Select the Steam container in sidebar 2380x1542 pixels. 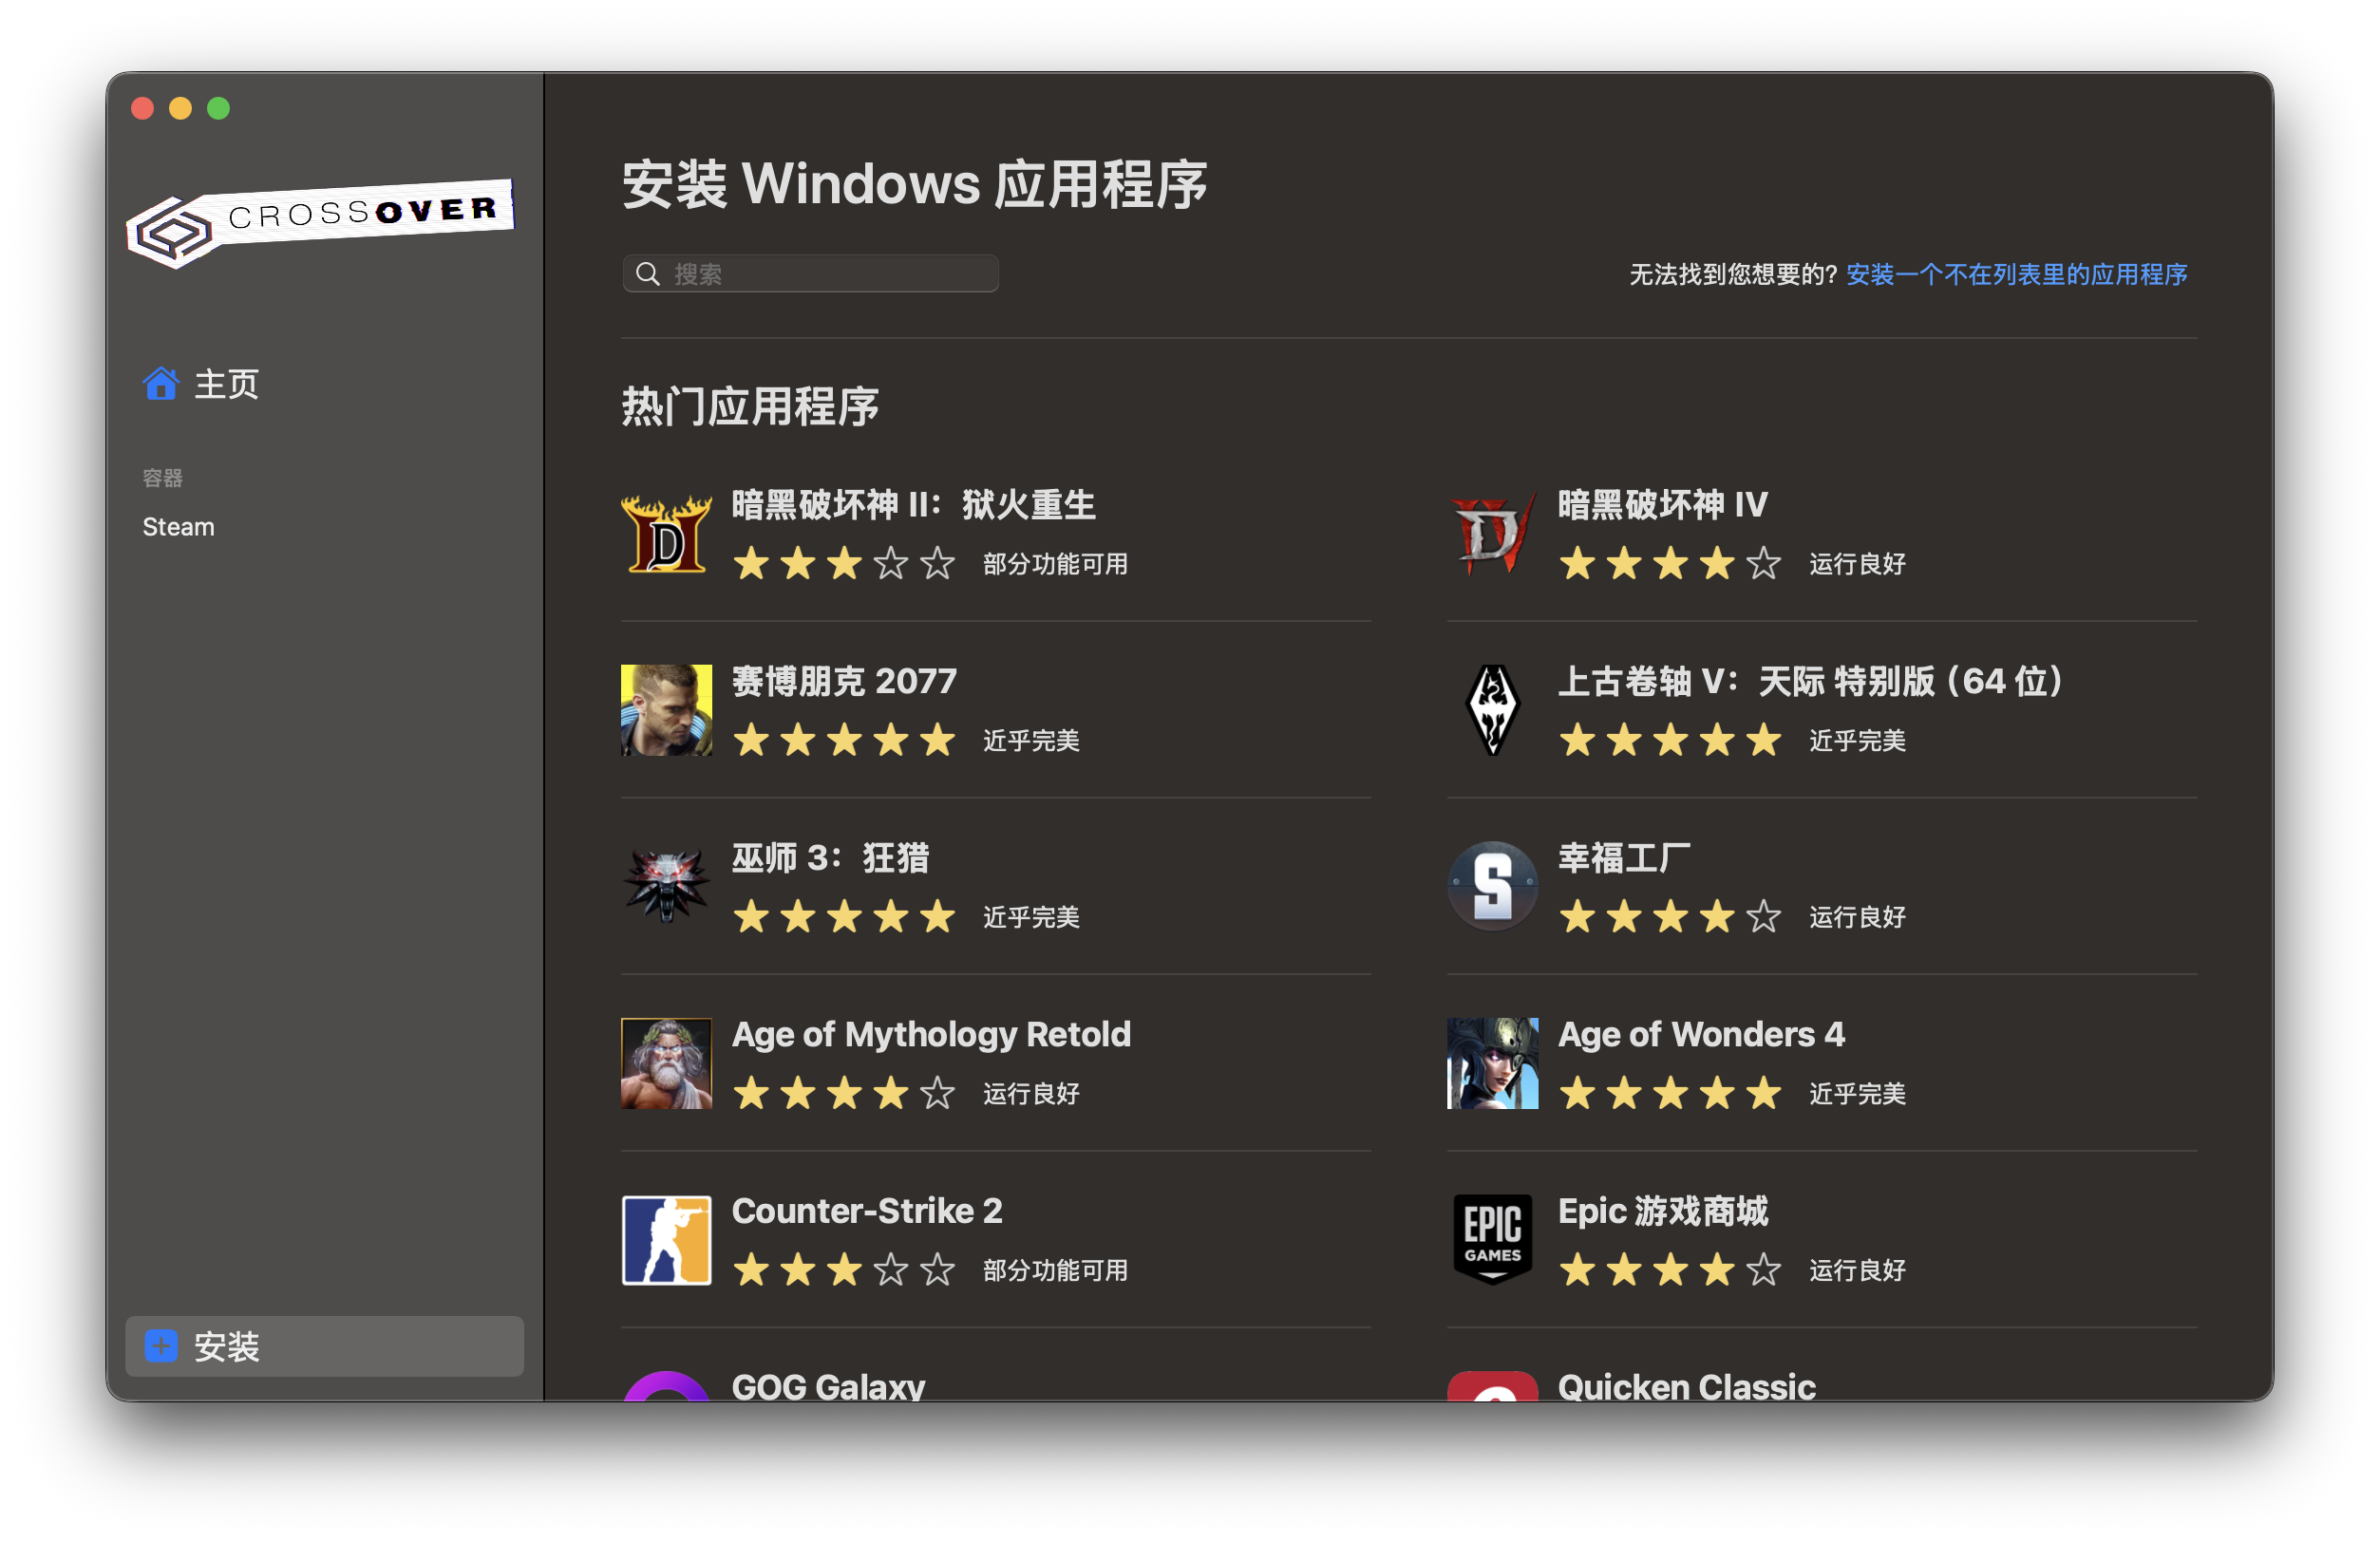[178, 527]
